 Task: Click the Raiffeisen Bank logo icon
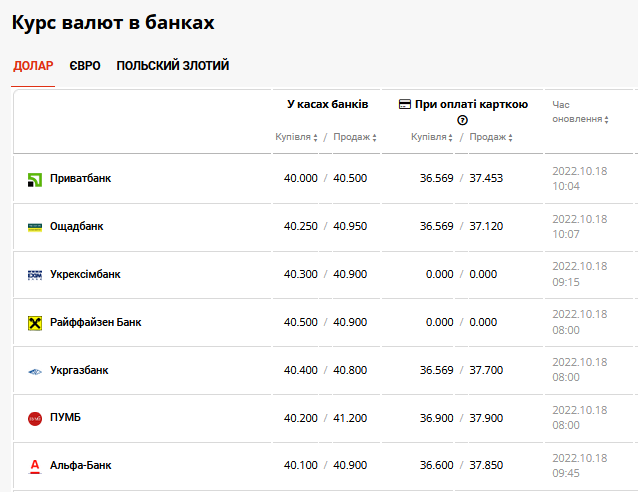[x=35, y=323]
